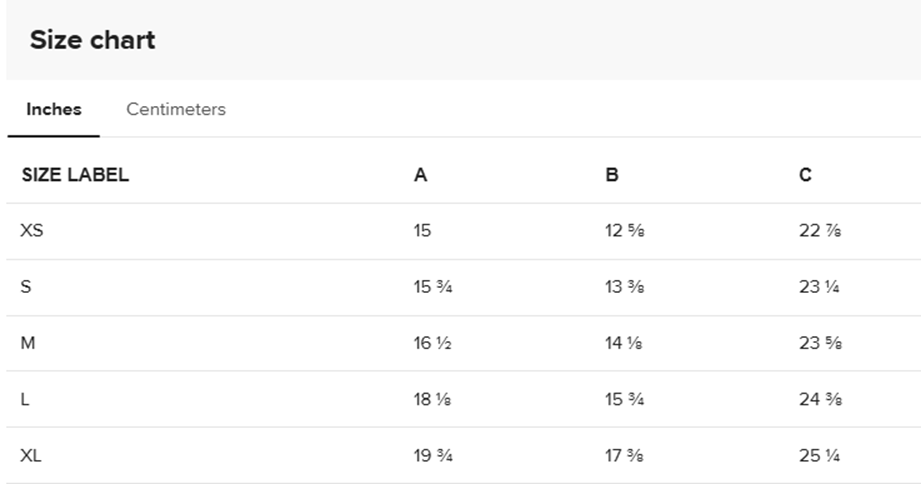Image resolution: width=921 pixels, height=484 pixels.
Task: Click the SIZE LABEL column header
Action: coord(75,175)
